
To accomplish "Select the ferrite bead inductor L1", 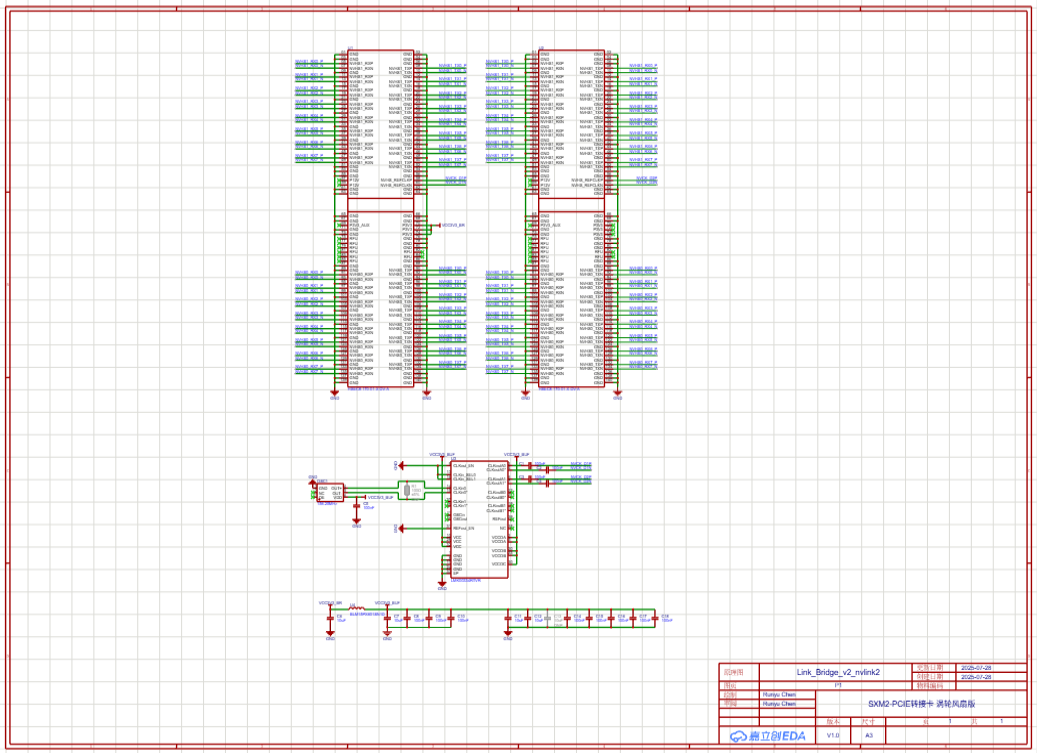I will (x=354, y=607).
